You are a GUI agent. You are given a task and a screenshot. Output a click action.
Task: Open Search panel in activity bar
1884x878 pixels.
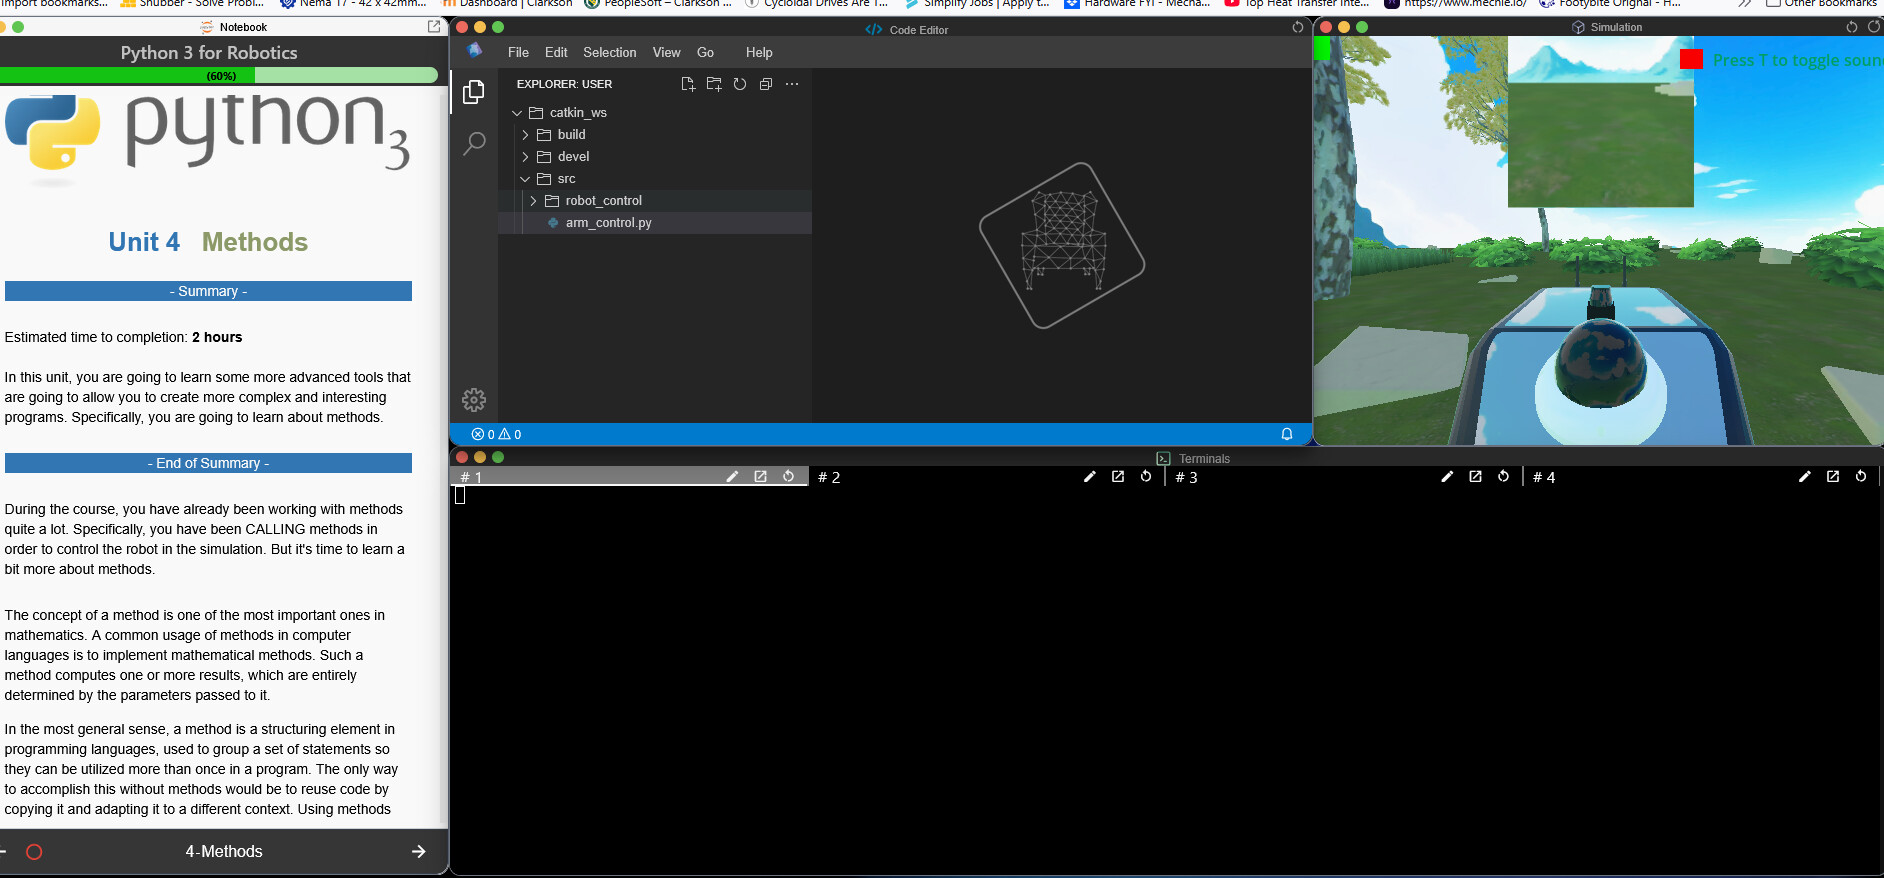(474, 144)
